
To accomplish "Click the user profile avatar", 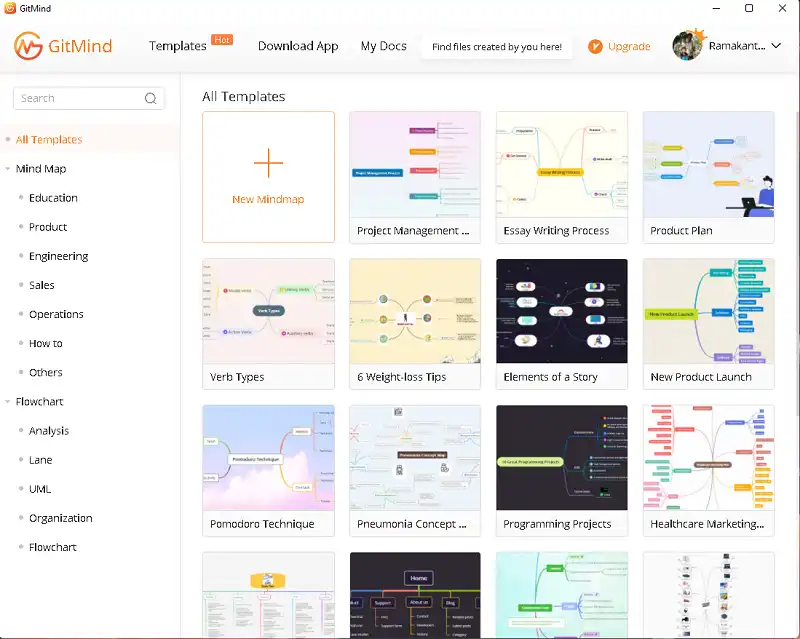I will (687, 46).
